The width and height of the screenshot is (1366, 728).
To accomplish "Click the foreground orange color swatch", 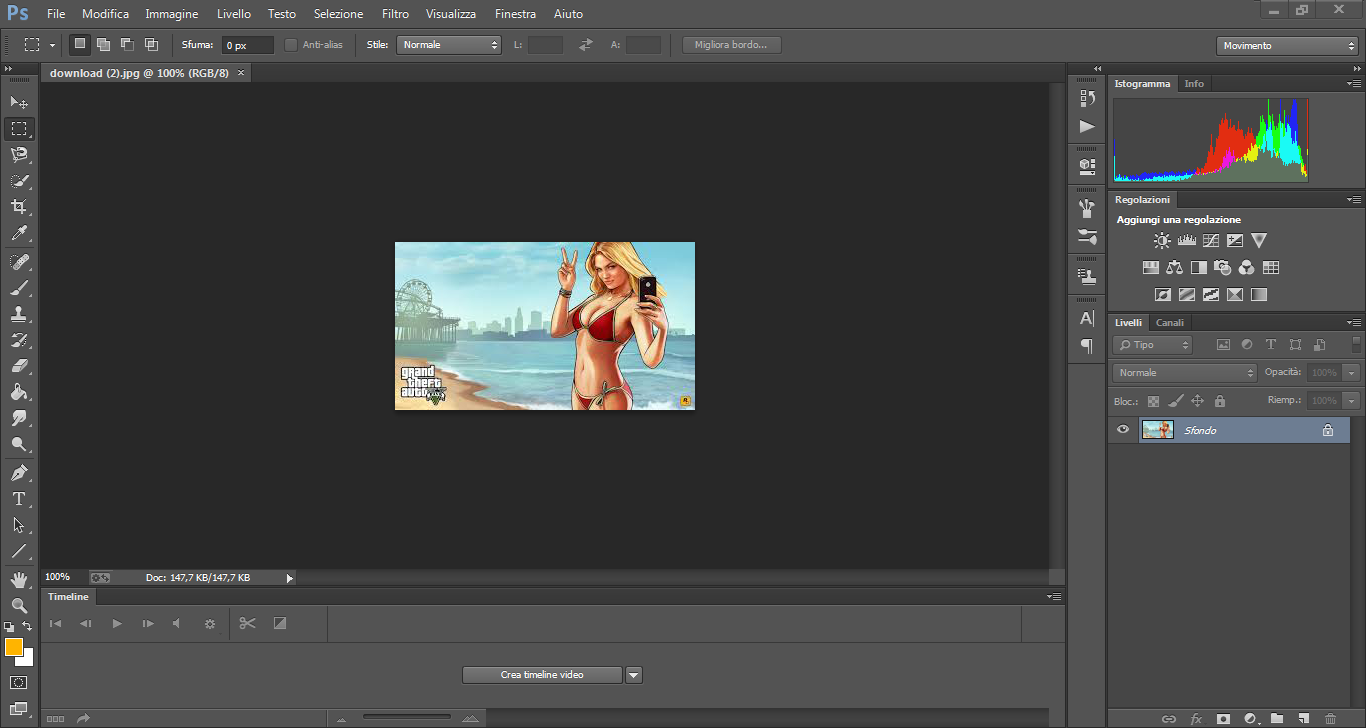I will 14,647.
